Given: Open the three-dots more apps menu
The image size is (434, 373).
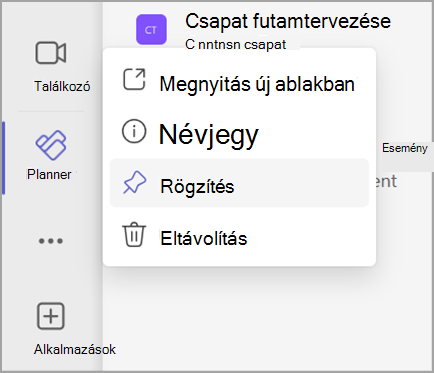Looking at the screenshot, I should point(51,241).
